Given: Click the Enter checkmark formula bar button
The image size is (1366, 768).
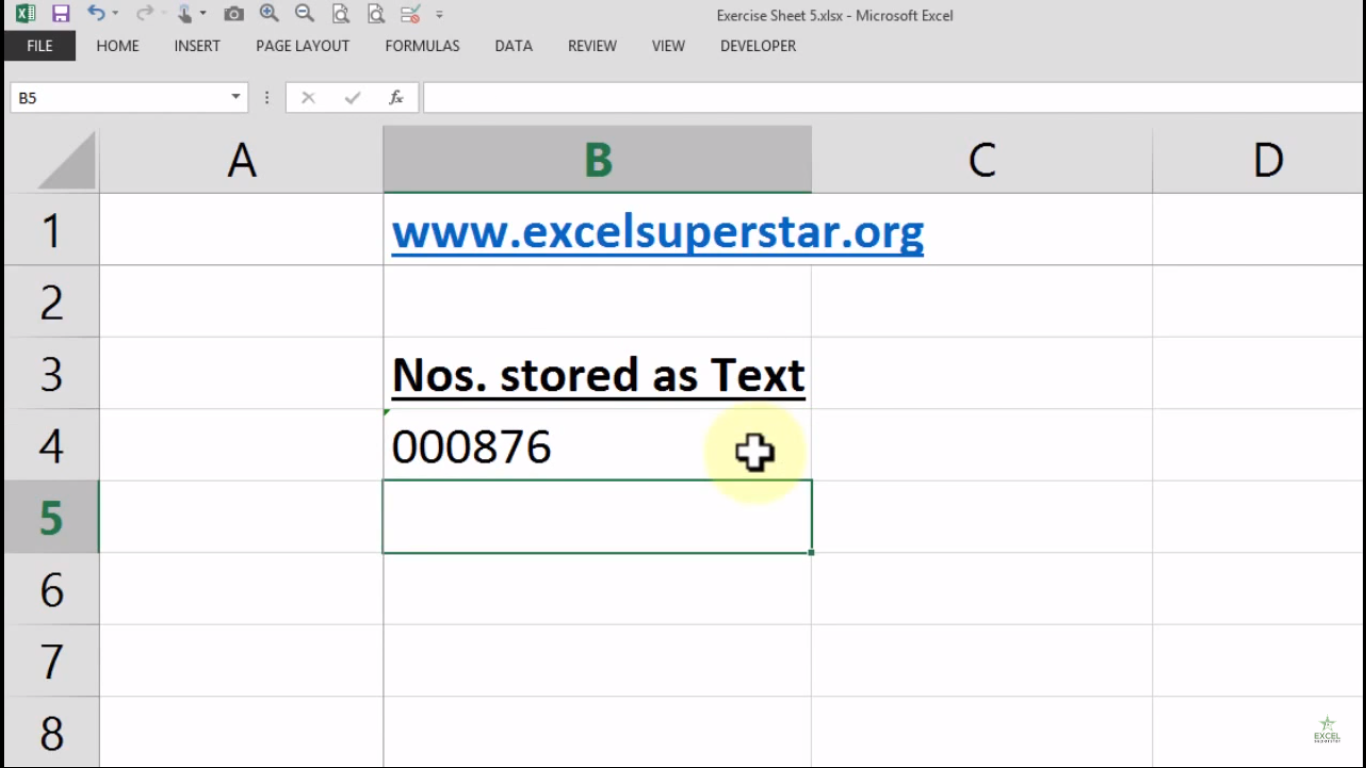Looking at the screenshot, I should pyautogui.click(x=352, y=97).
